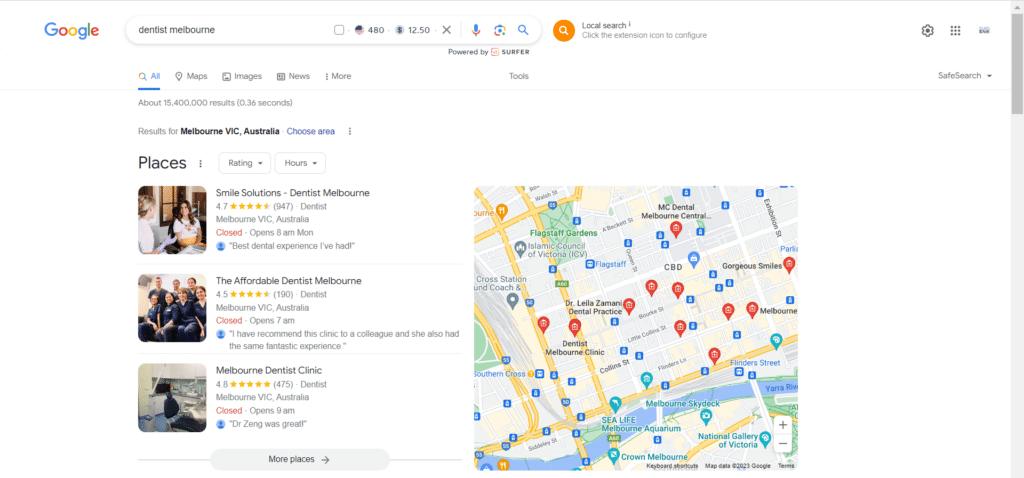1024x478 pixels.
Task: Click the Surfer search volume value 480
Action: pyautogui.click(x=376, y=30)
